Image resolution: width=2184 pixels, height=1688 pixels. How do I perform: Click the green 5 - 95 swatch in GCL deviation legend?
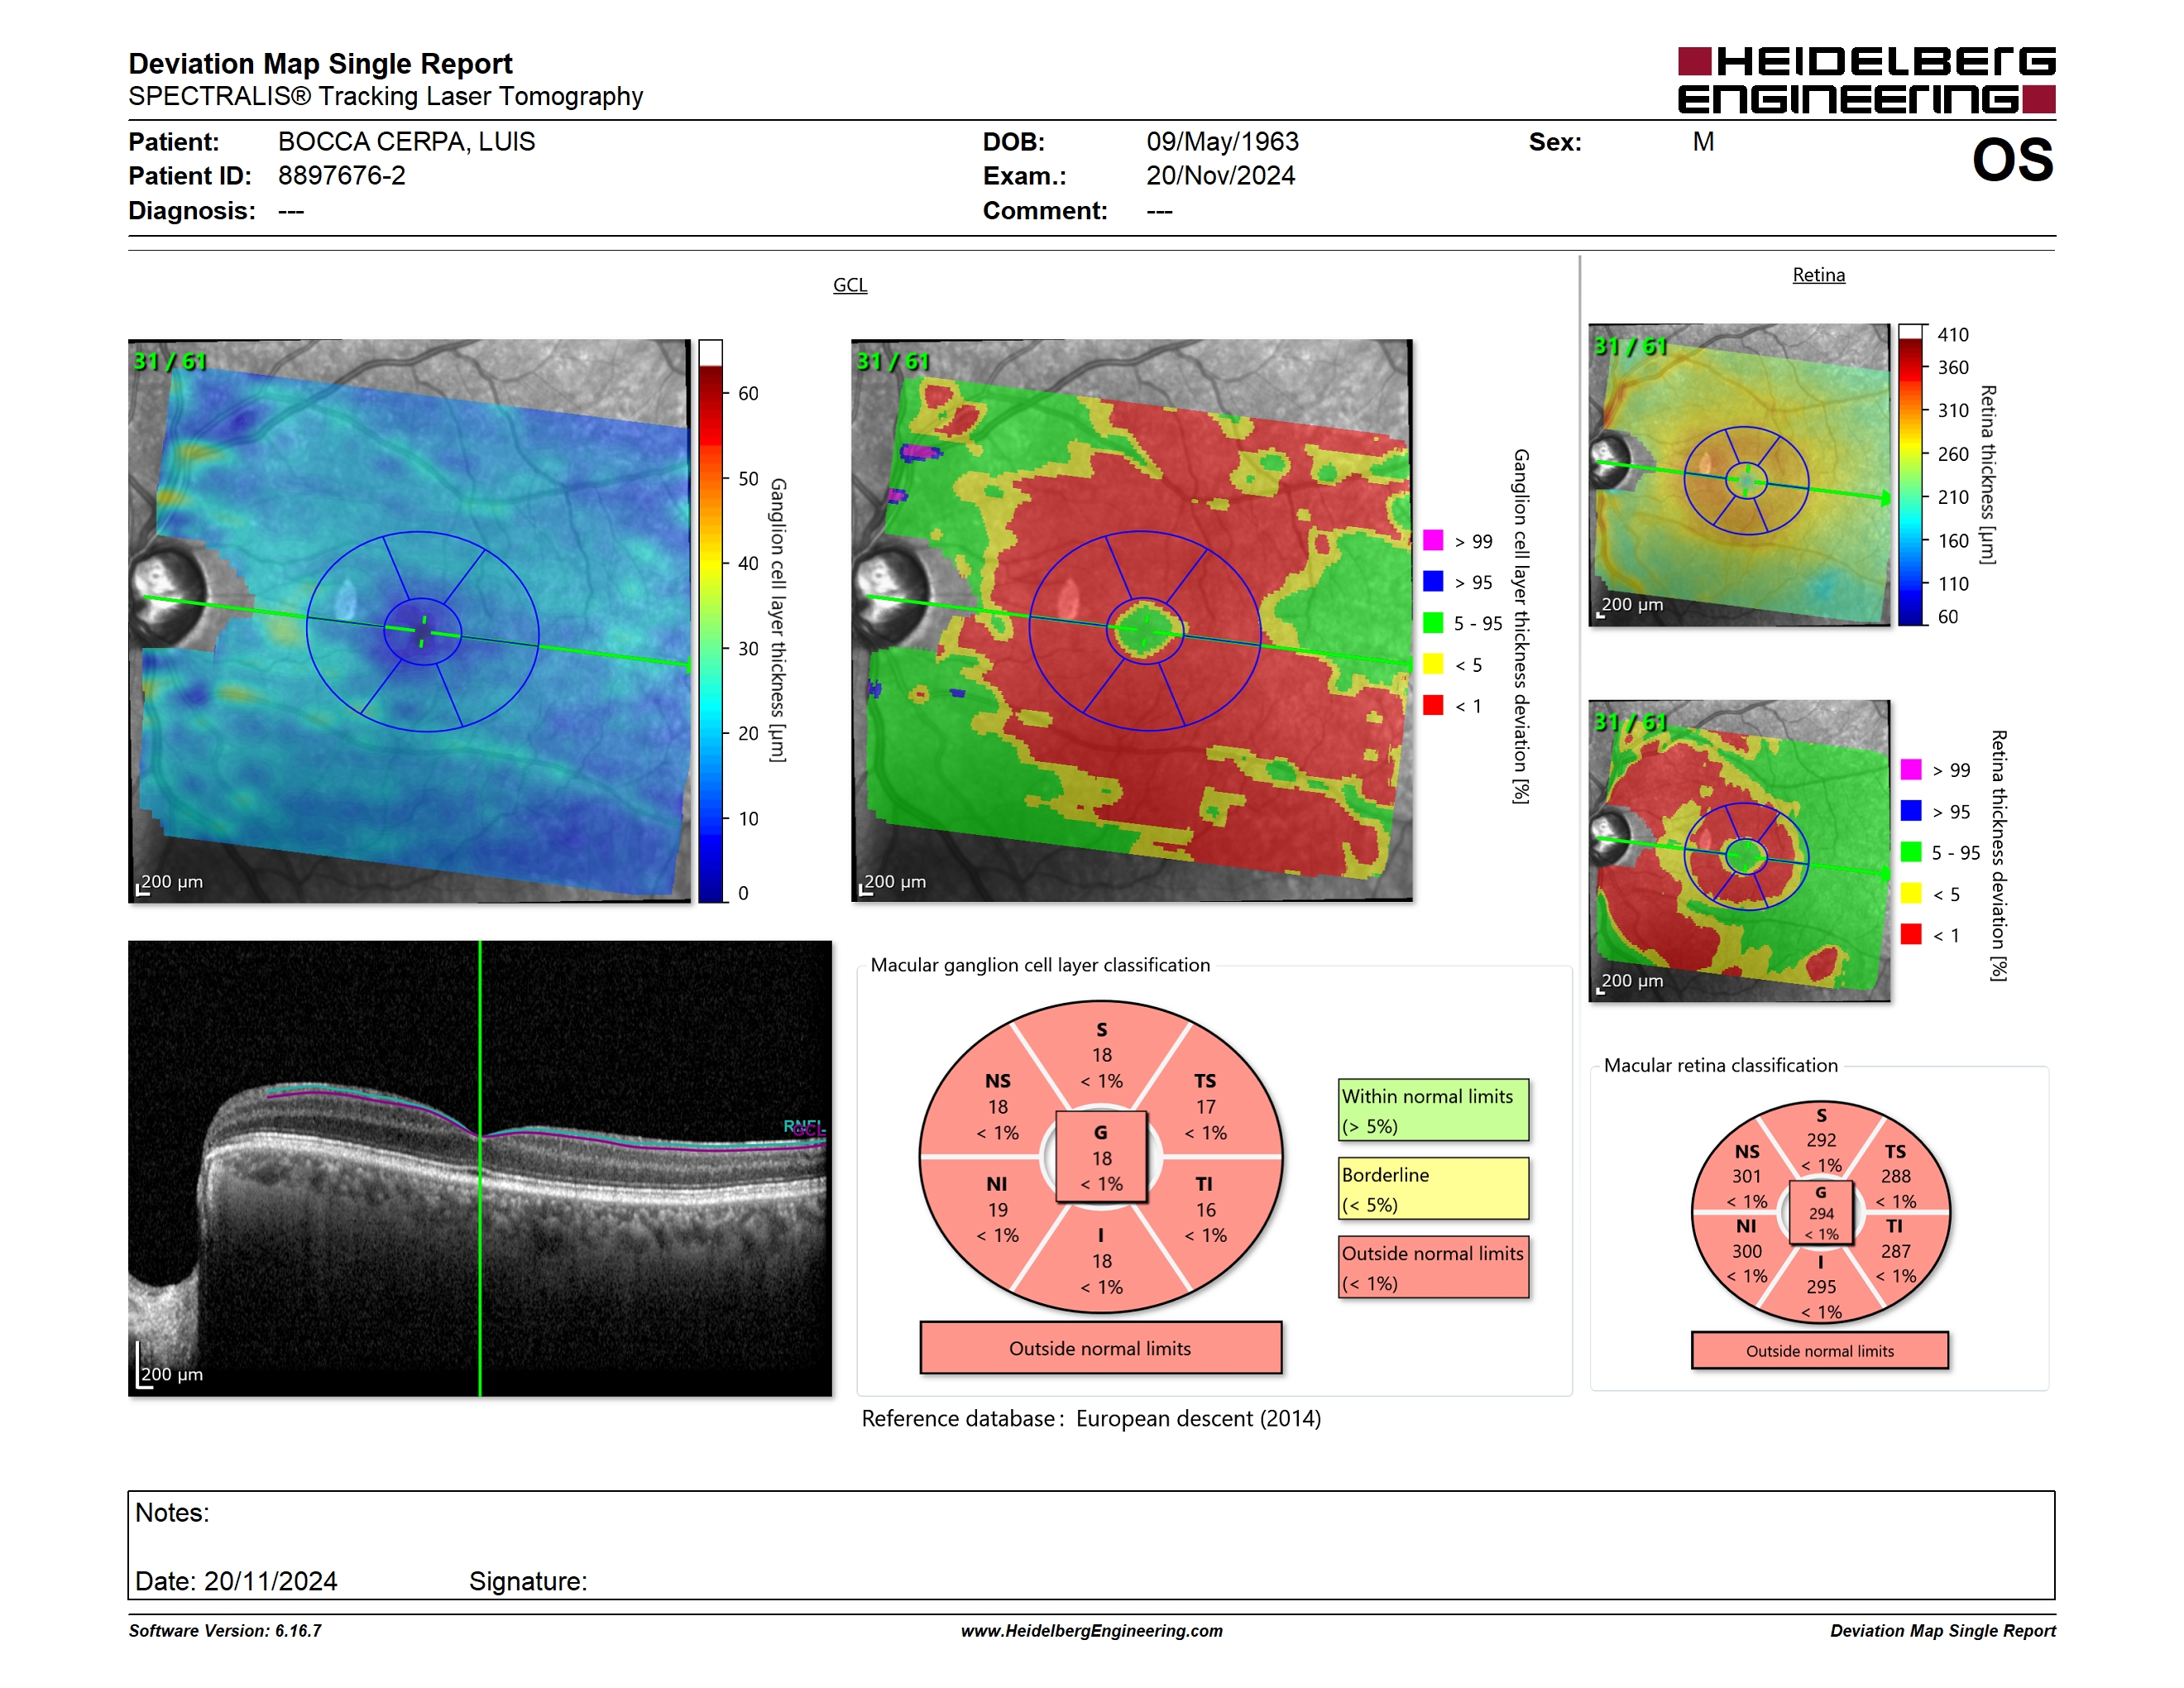coord(1433,623)
